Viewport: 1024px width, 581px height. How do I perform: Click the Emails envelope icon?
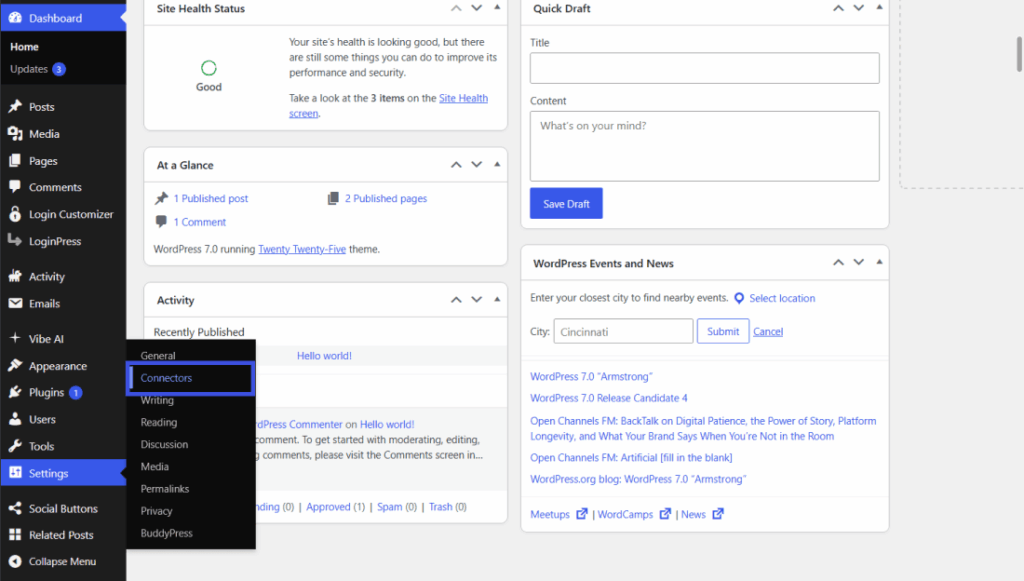click(15, 303)
